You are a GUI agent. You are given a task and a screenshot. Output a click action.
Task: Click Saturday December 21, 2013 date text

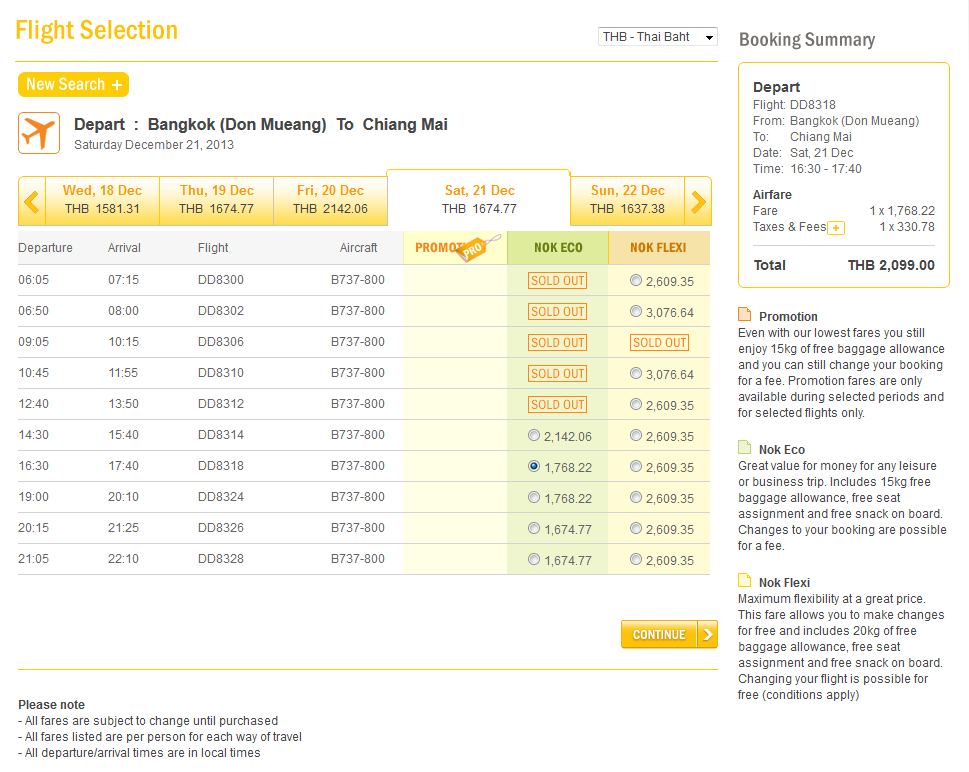154,145
